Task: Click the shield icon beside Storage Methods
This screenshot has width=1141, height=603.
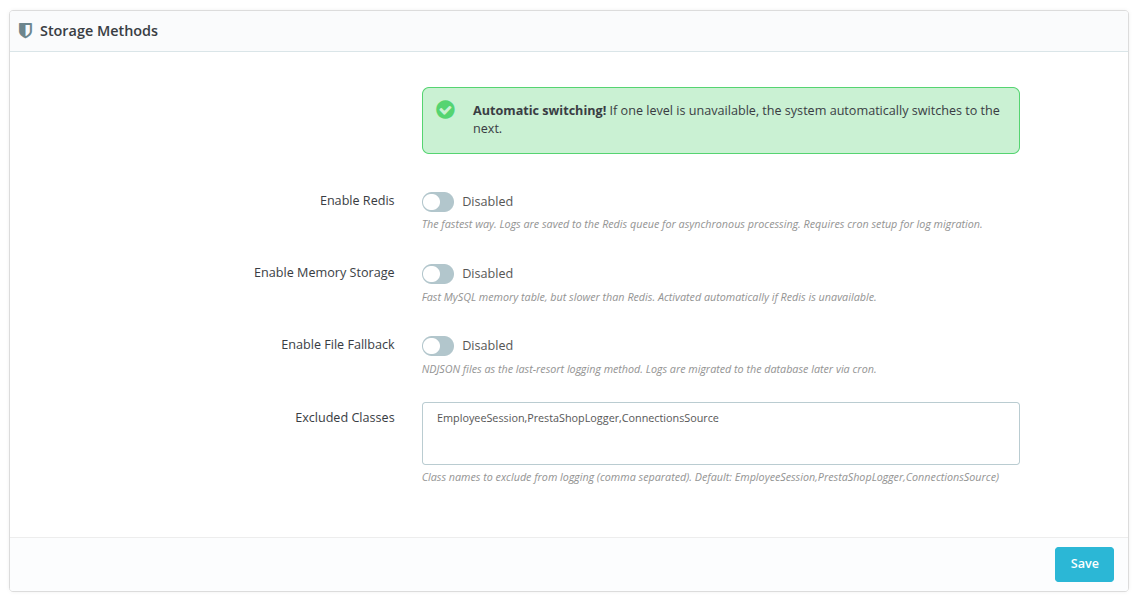Action: point(25,31)
